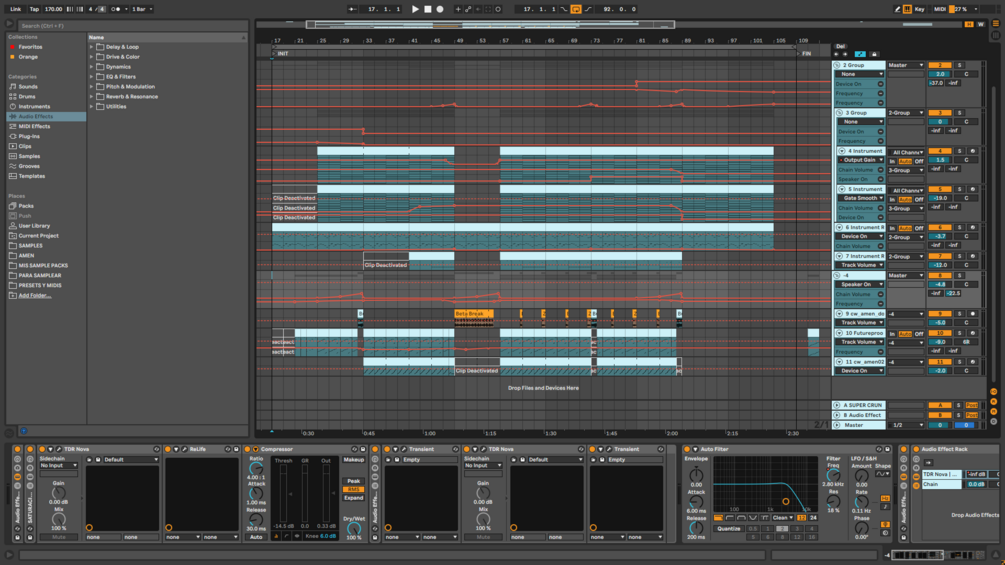Toggle ReLife device activator
Viewport: 1005px width, 565px height.
coord(168,449)
